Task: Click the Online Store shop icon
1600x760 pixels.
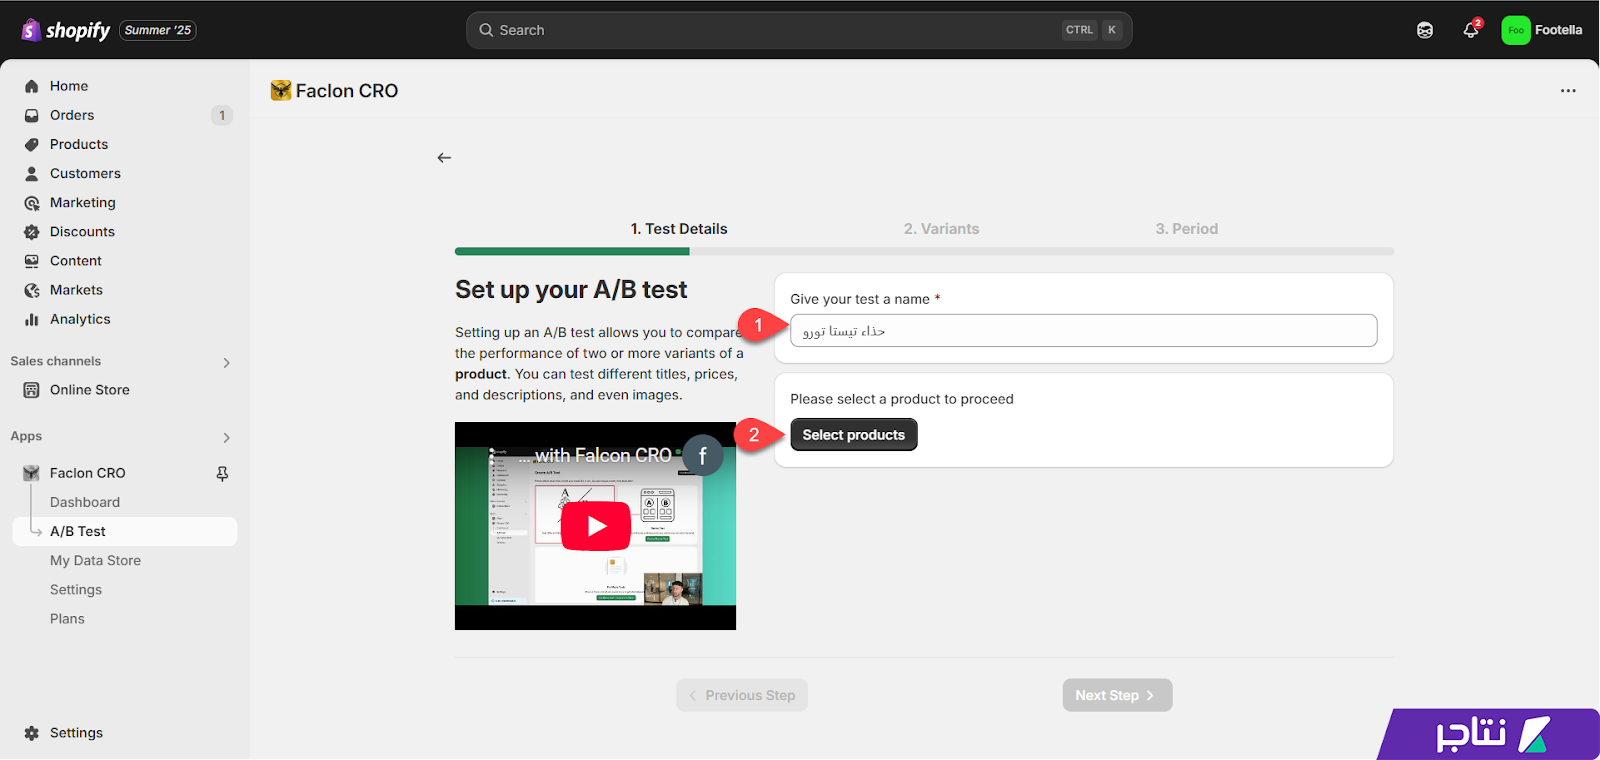Action: click(32, 390)
